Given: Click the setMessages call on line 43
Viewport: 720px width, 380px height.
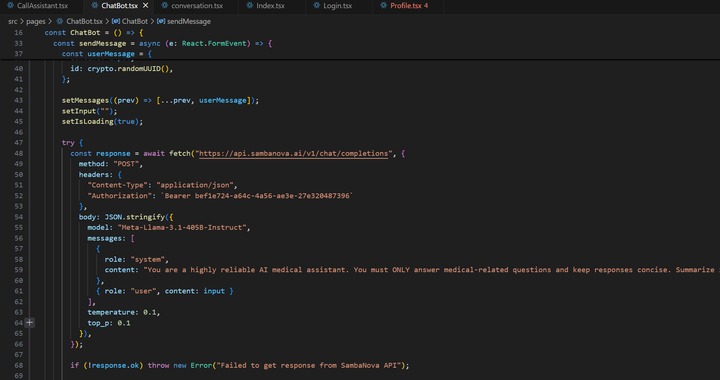Looking at the screenshot, I should [x=160, y=100].
